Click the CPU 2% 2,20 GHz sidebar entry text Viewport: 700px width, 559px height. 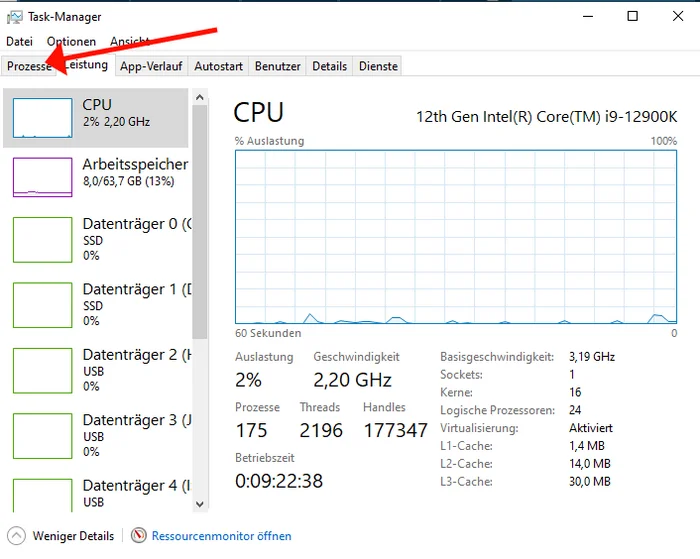click(116, 113)
